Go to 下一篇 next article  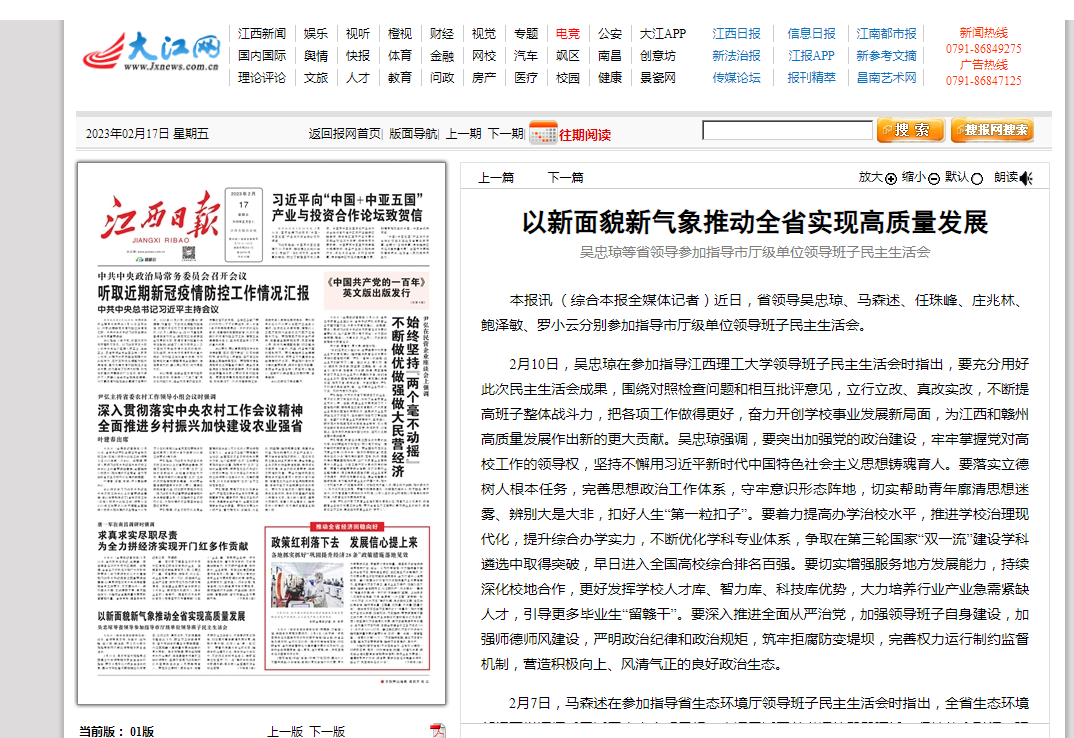click(565, 178)
